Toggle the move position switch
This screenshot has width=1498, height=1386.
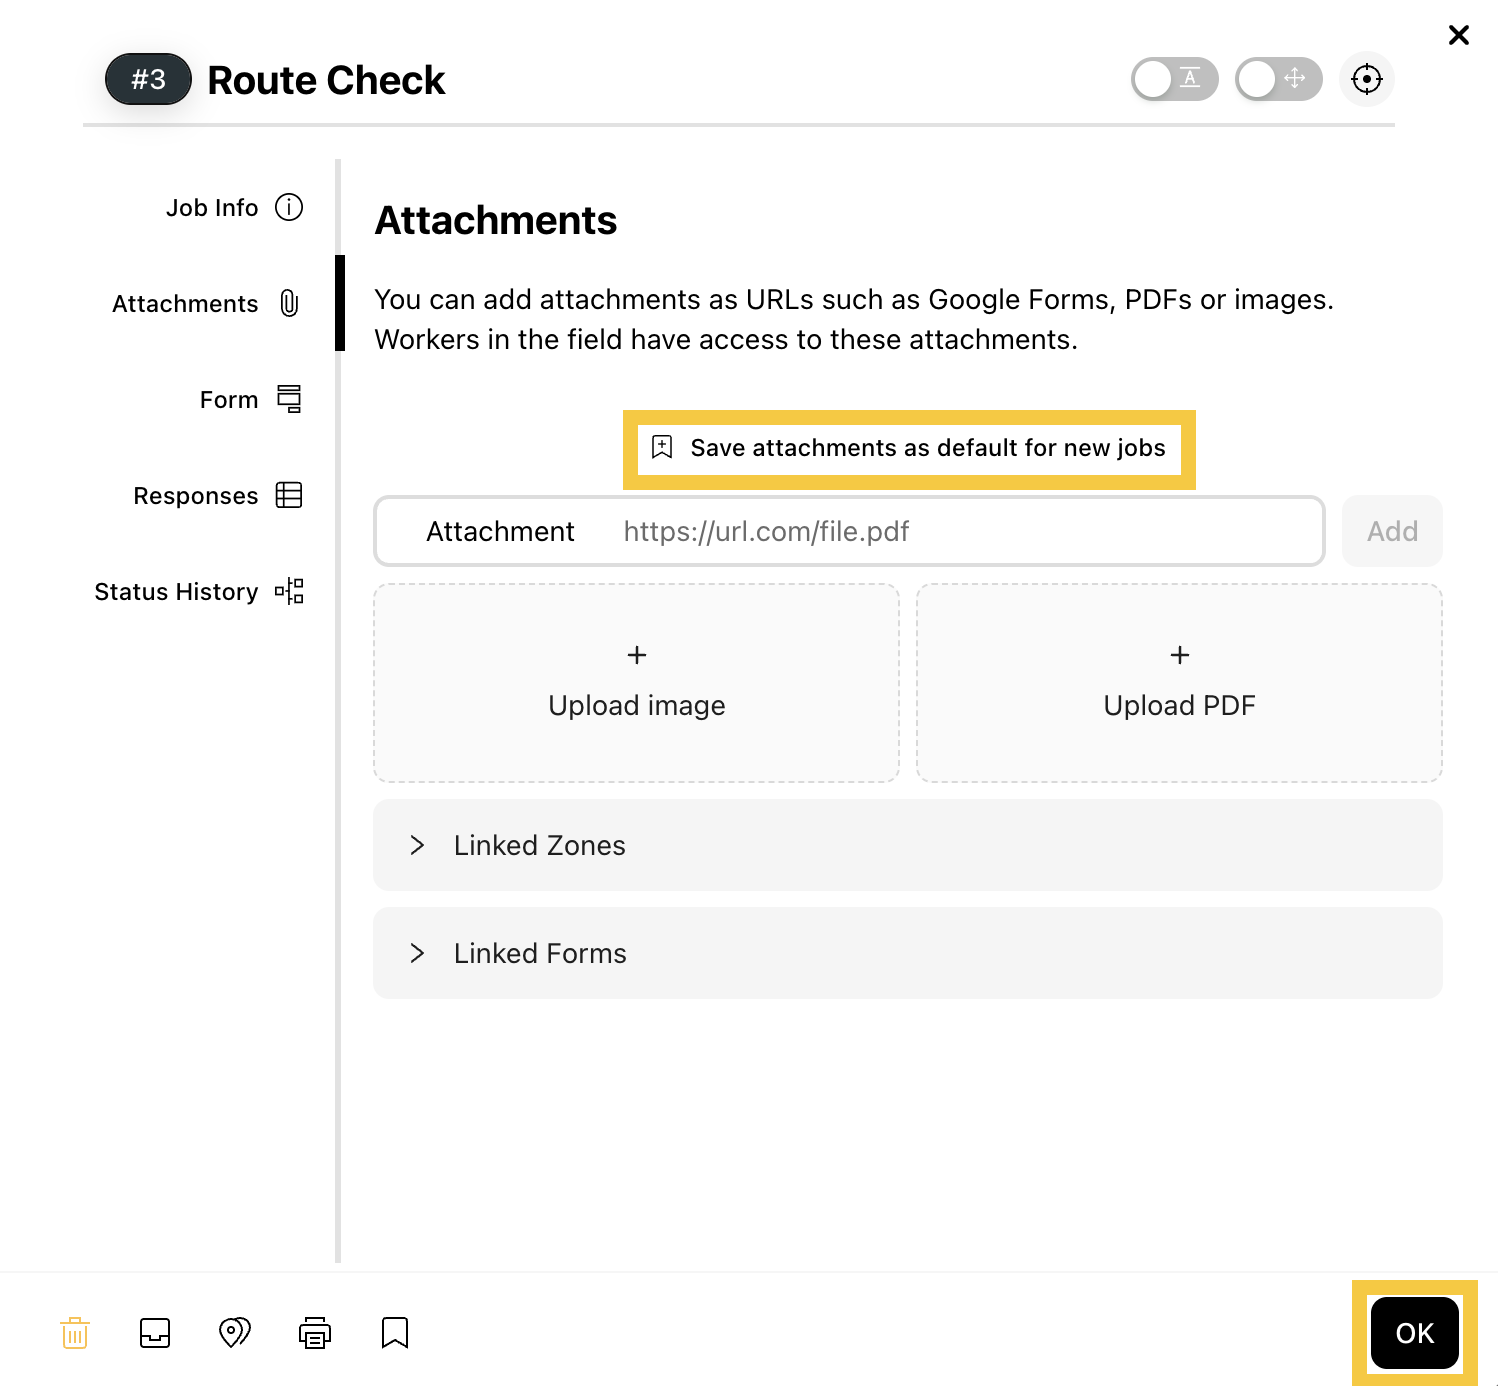click(1279, 79)
